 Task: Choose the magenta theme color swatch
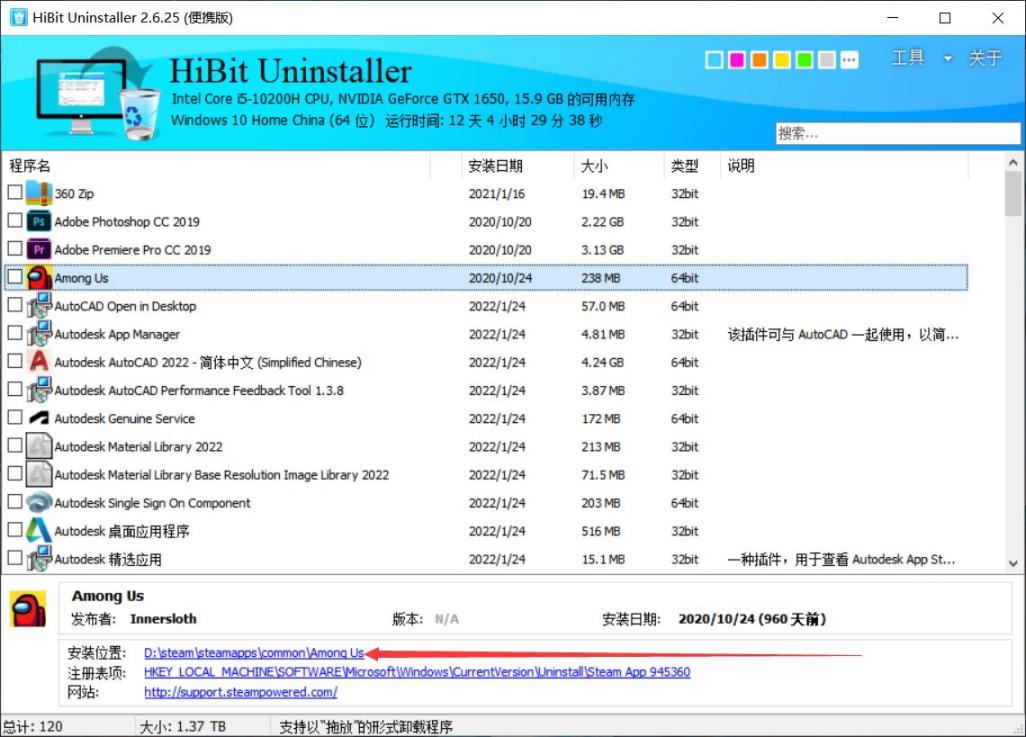coord(737,60)
